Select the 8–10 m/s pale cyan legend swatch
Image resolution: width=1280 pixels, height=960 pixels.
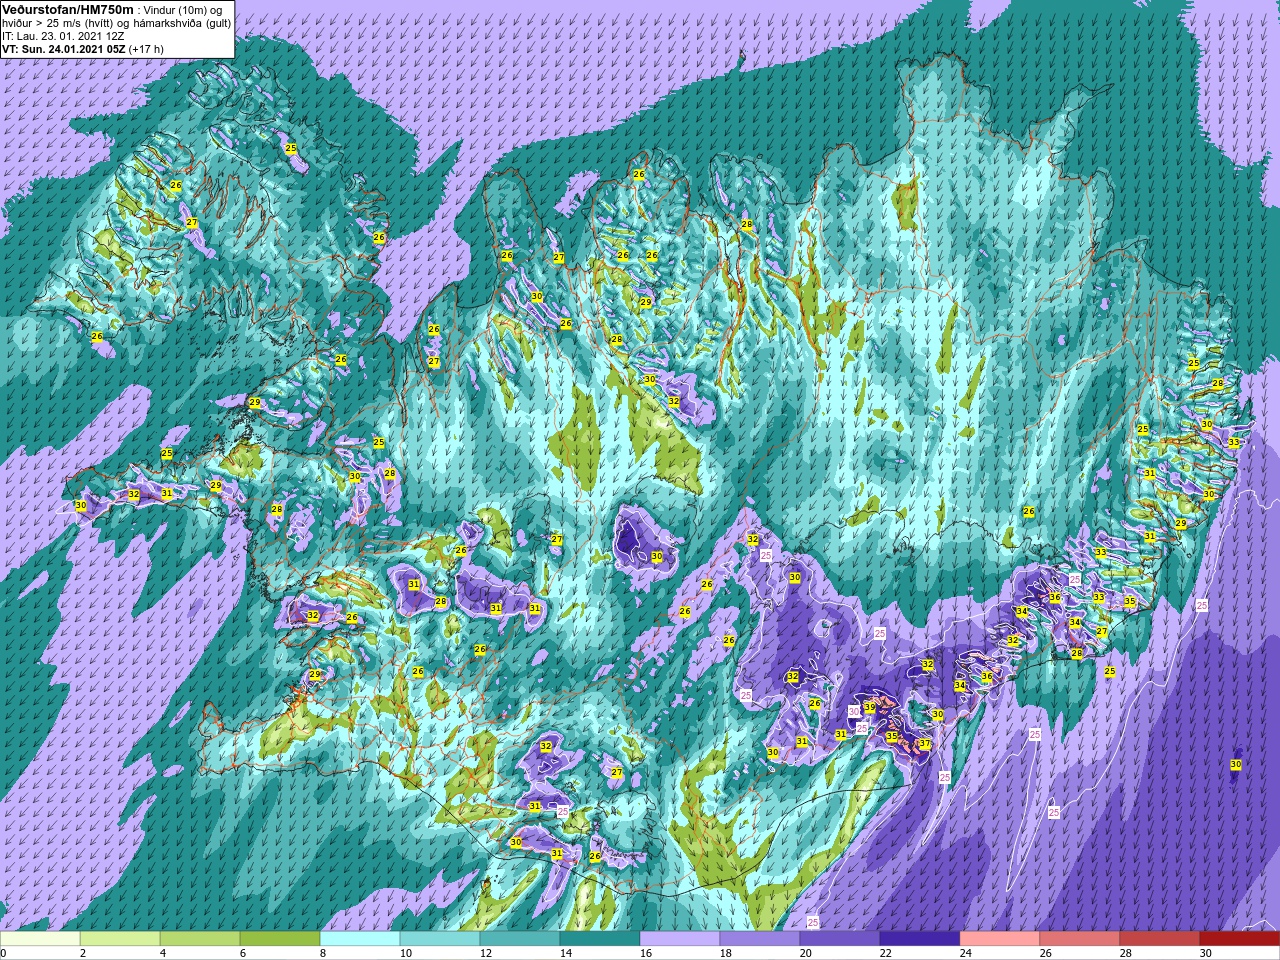coord(360,939)
